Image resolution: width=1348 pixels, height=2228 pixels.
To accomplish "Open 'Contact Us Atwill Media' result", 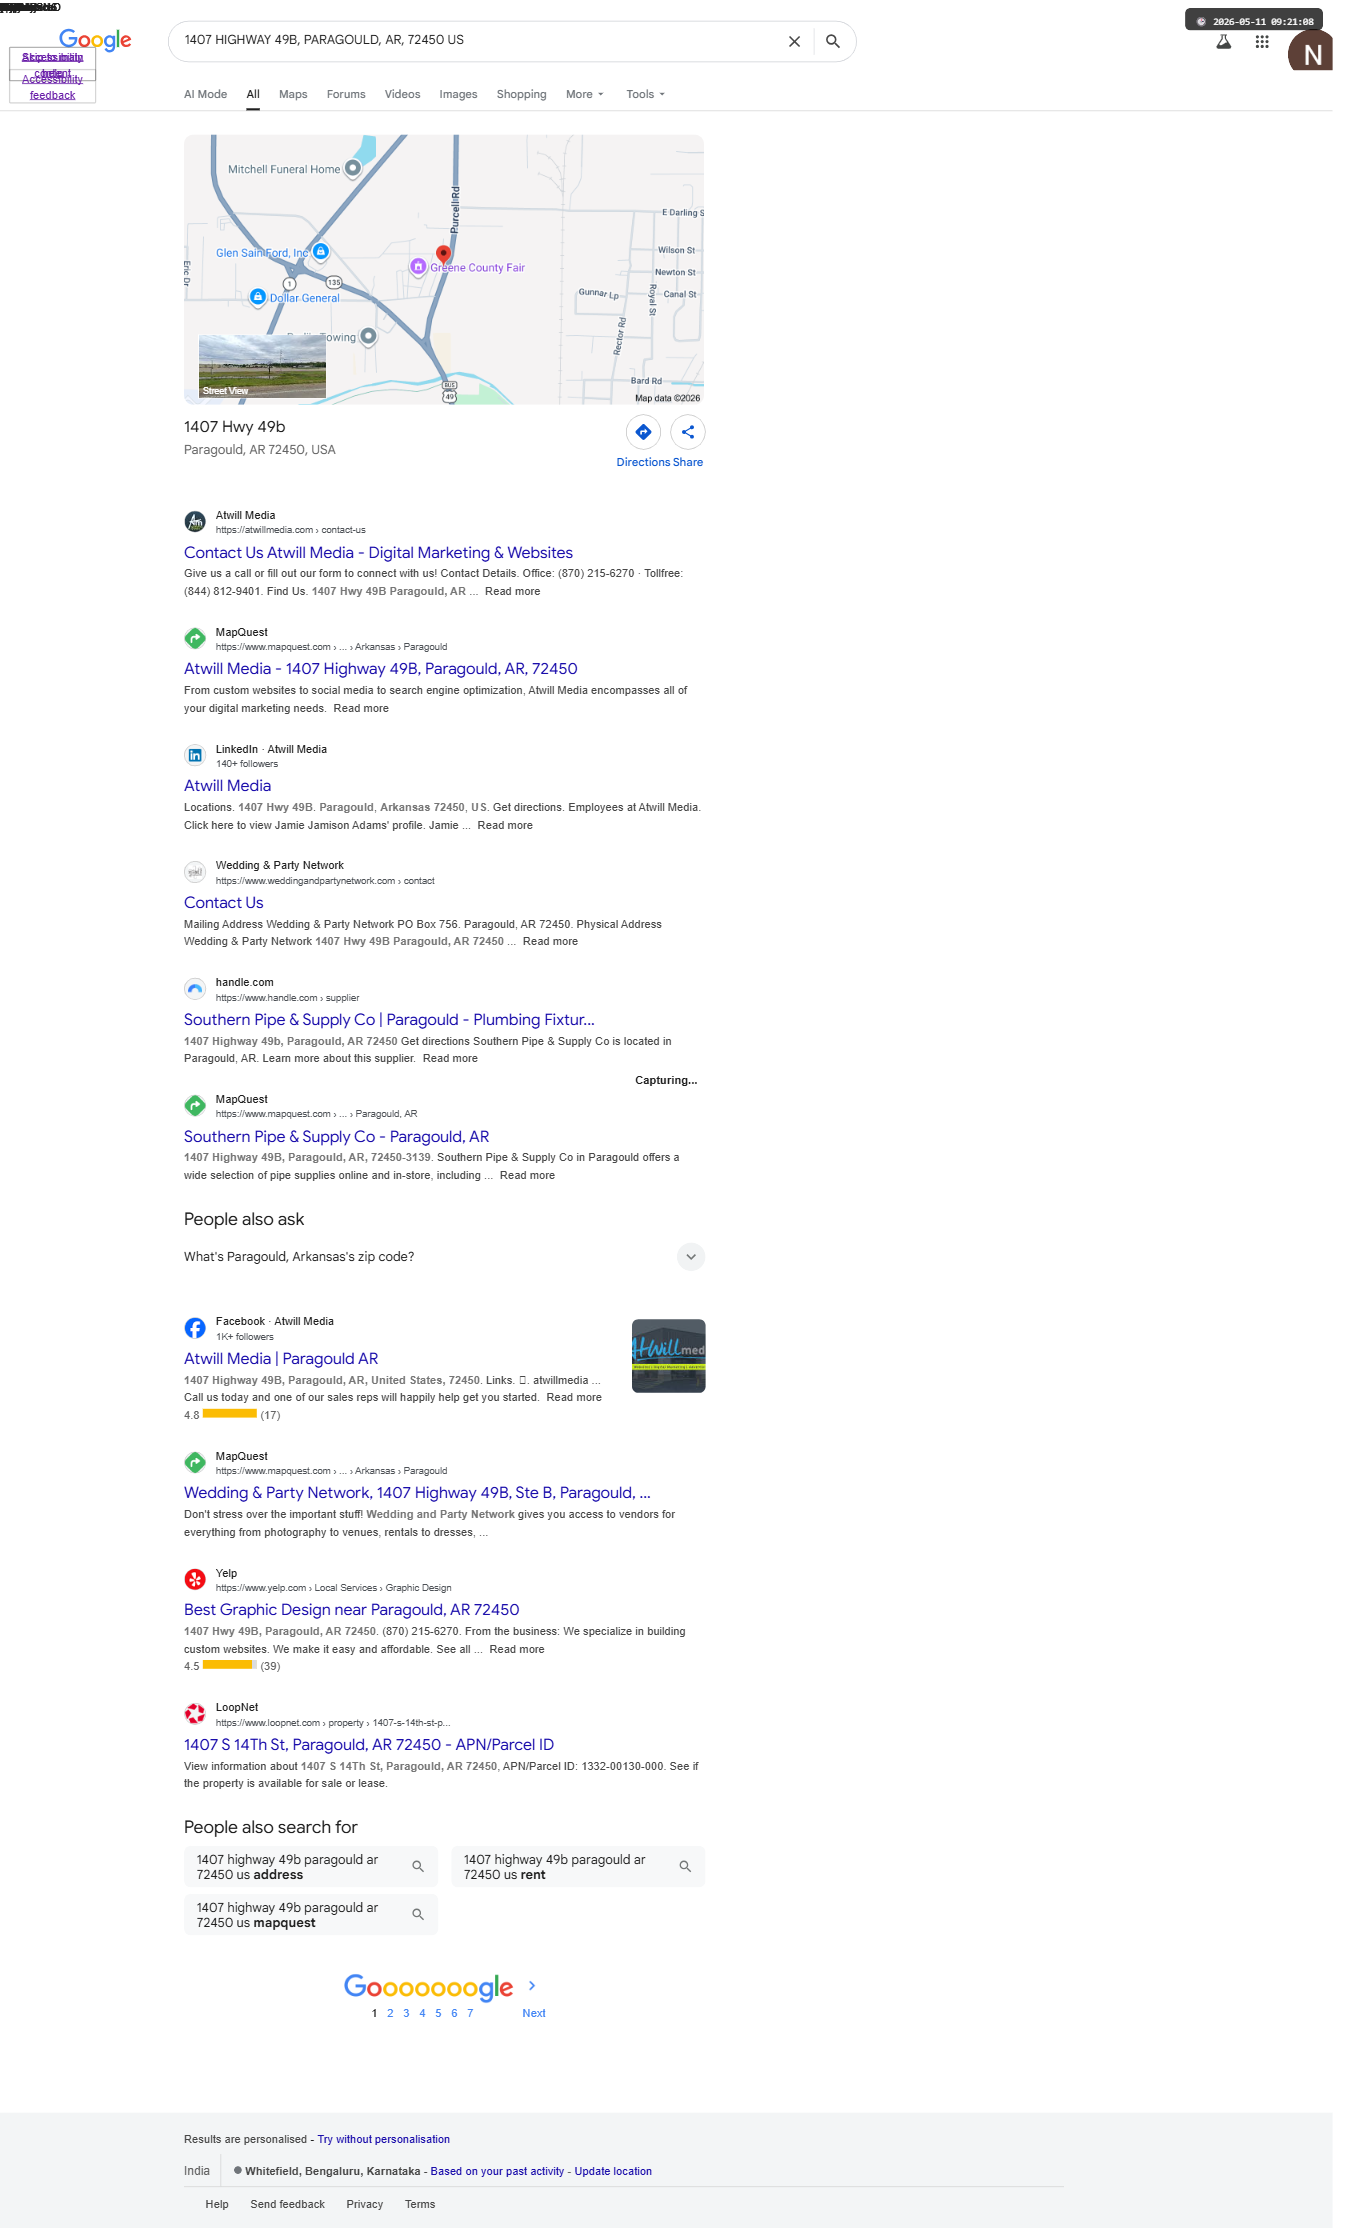I will (378, 553).
